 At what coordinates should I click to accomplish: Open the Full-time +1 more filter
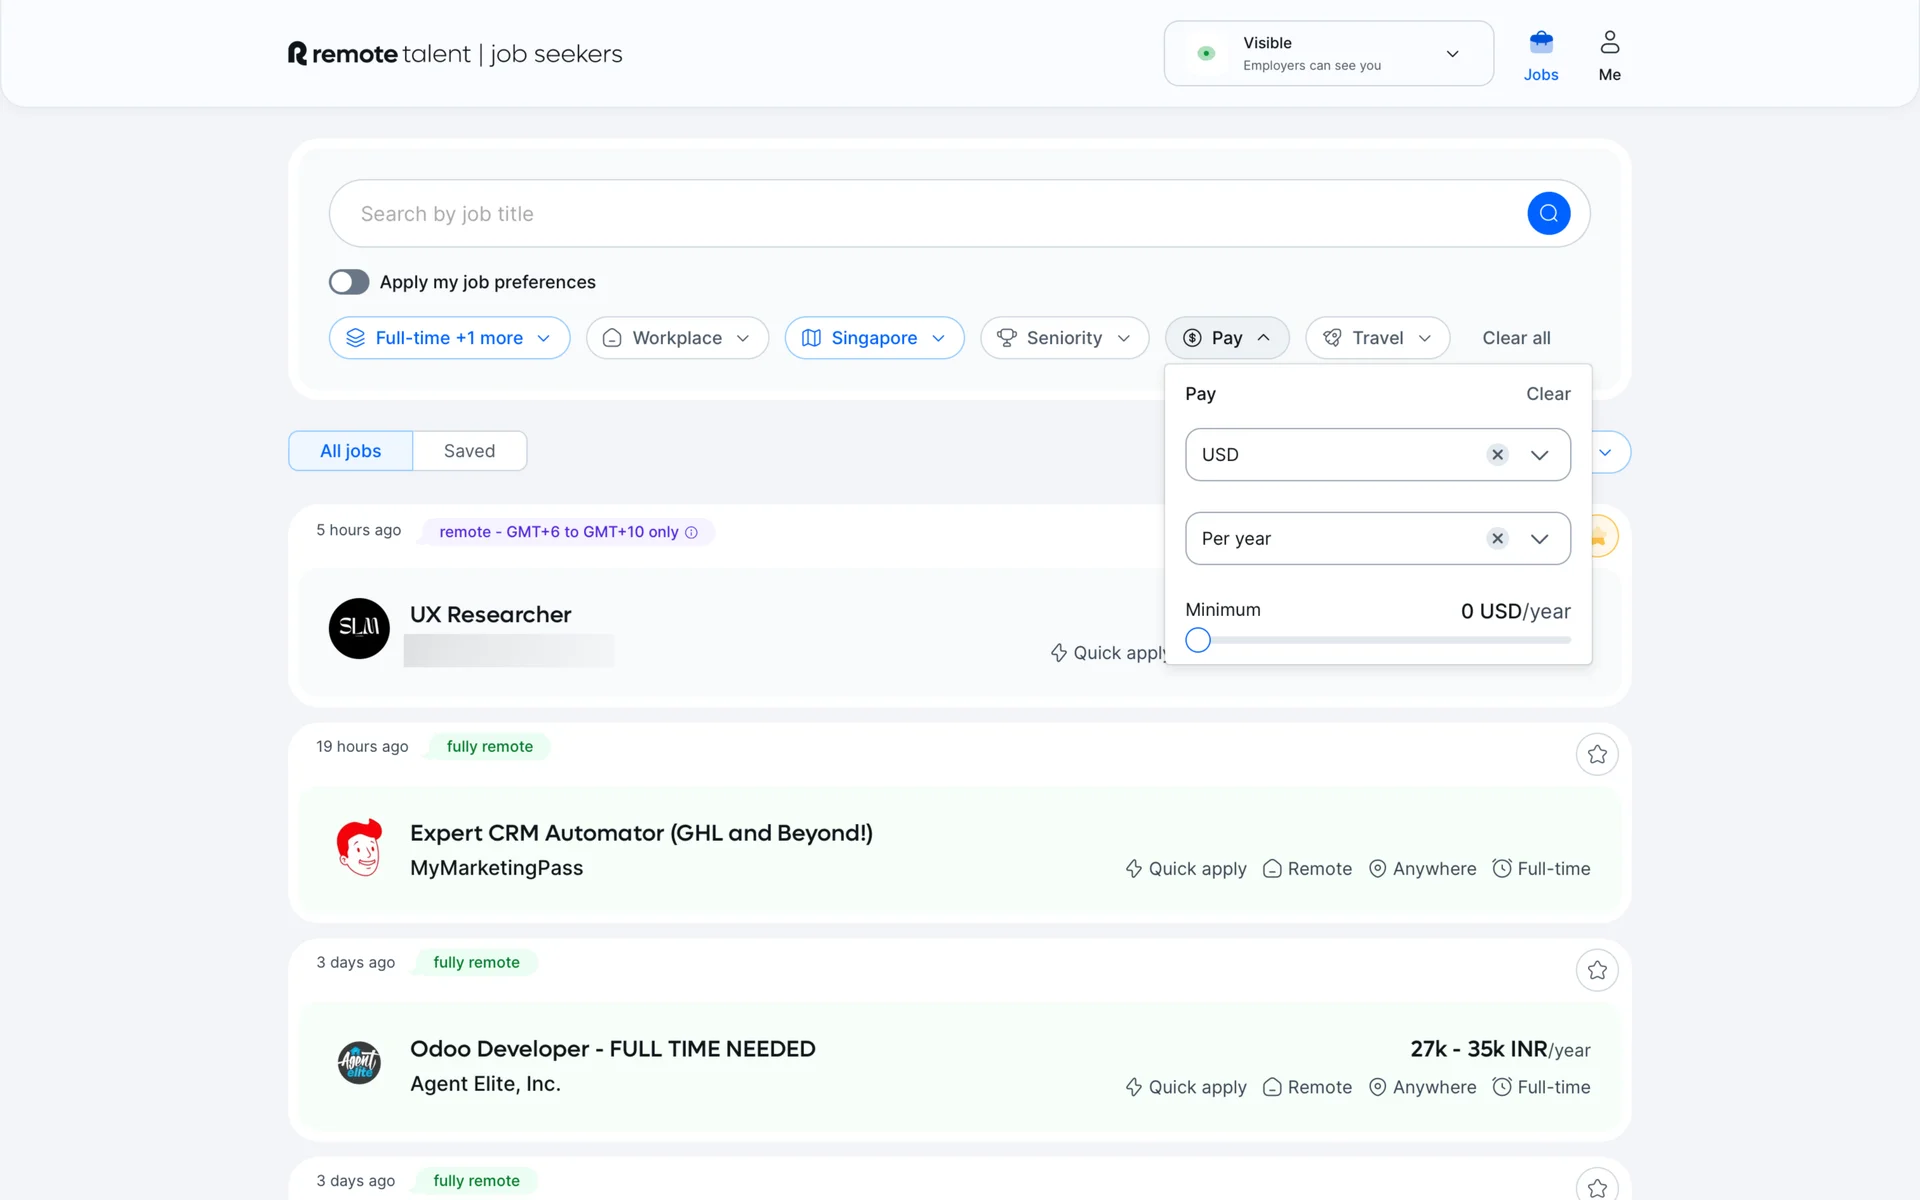(449, 338)
